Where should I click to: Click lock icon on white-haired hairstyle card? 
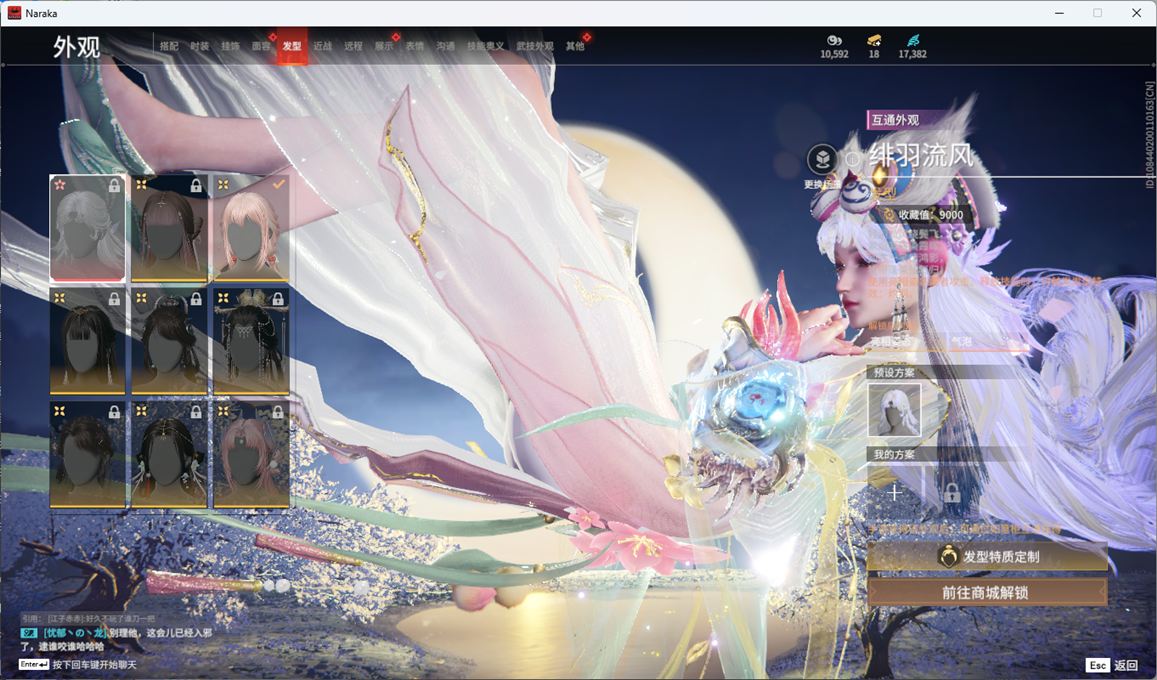[x=114, y=186]
